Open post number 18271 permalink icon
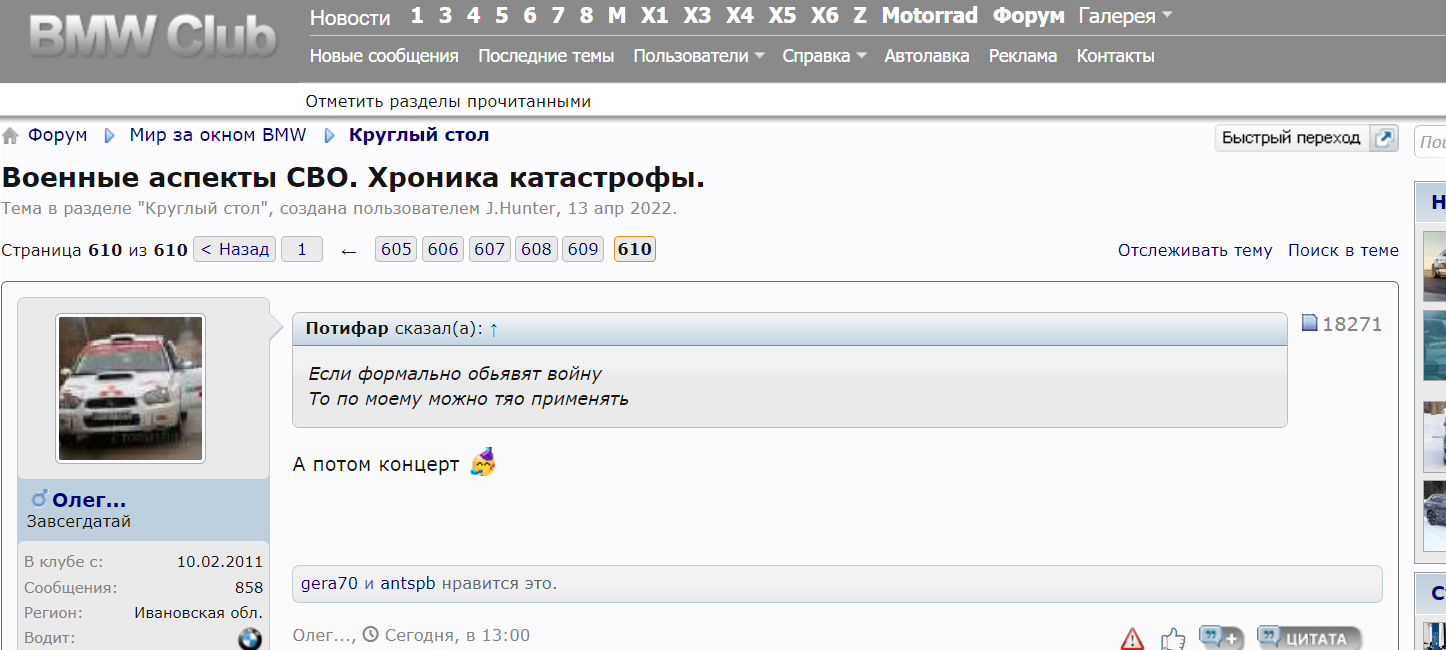 tap(1310, 323)
